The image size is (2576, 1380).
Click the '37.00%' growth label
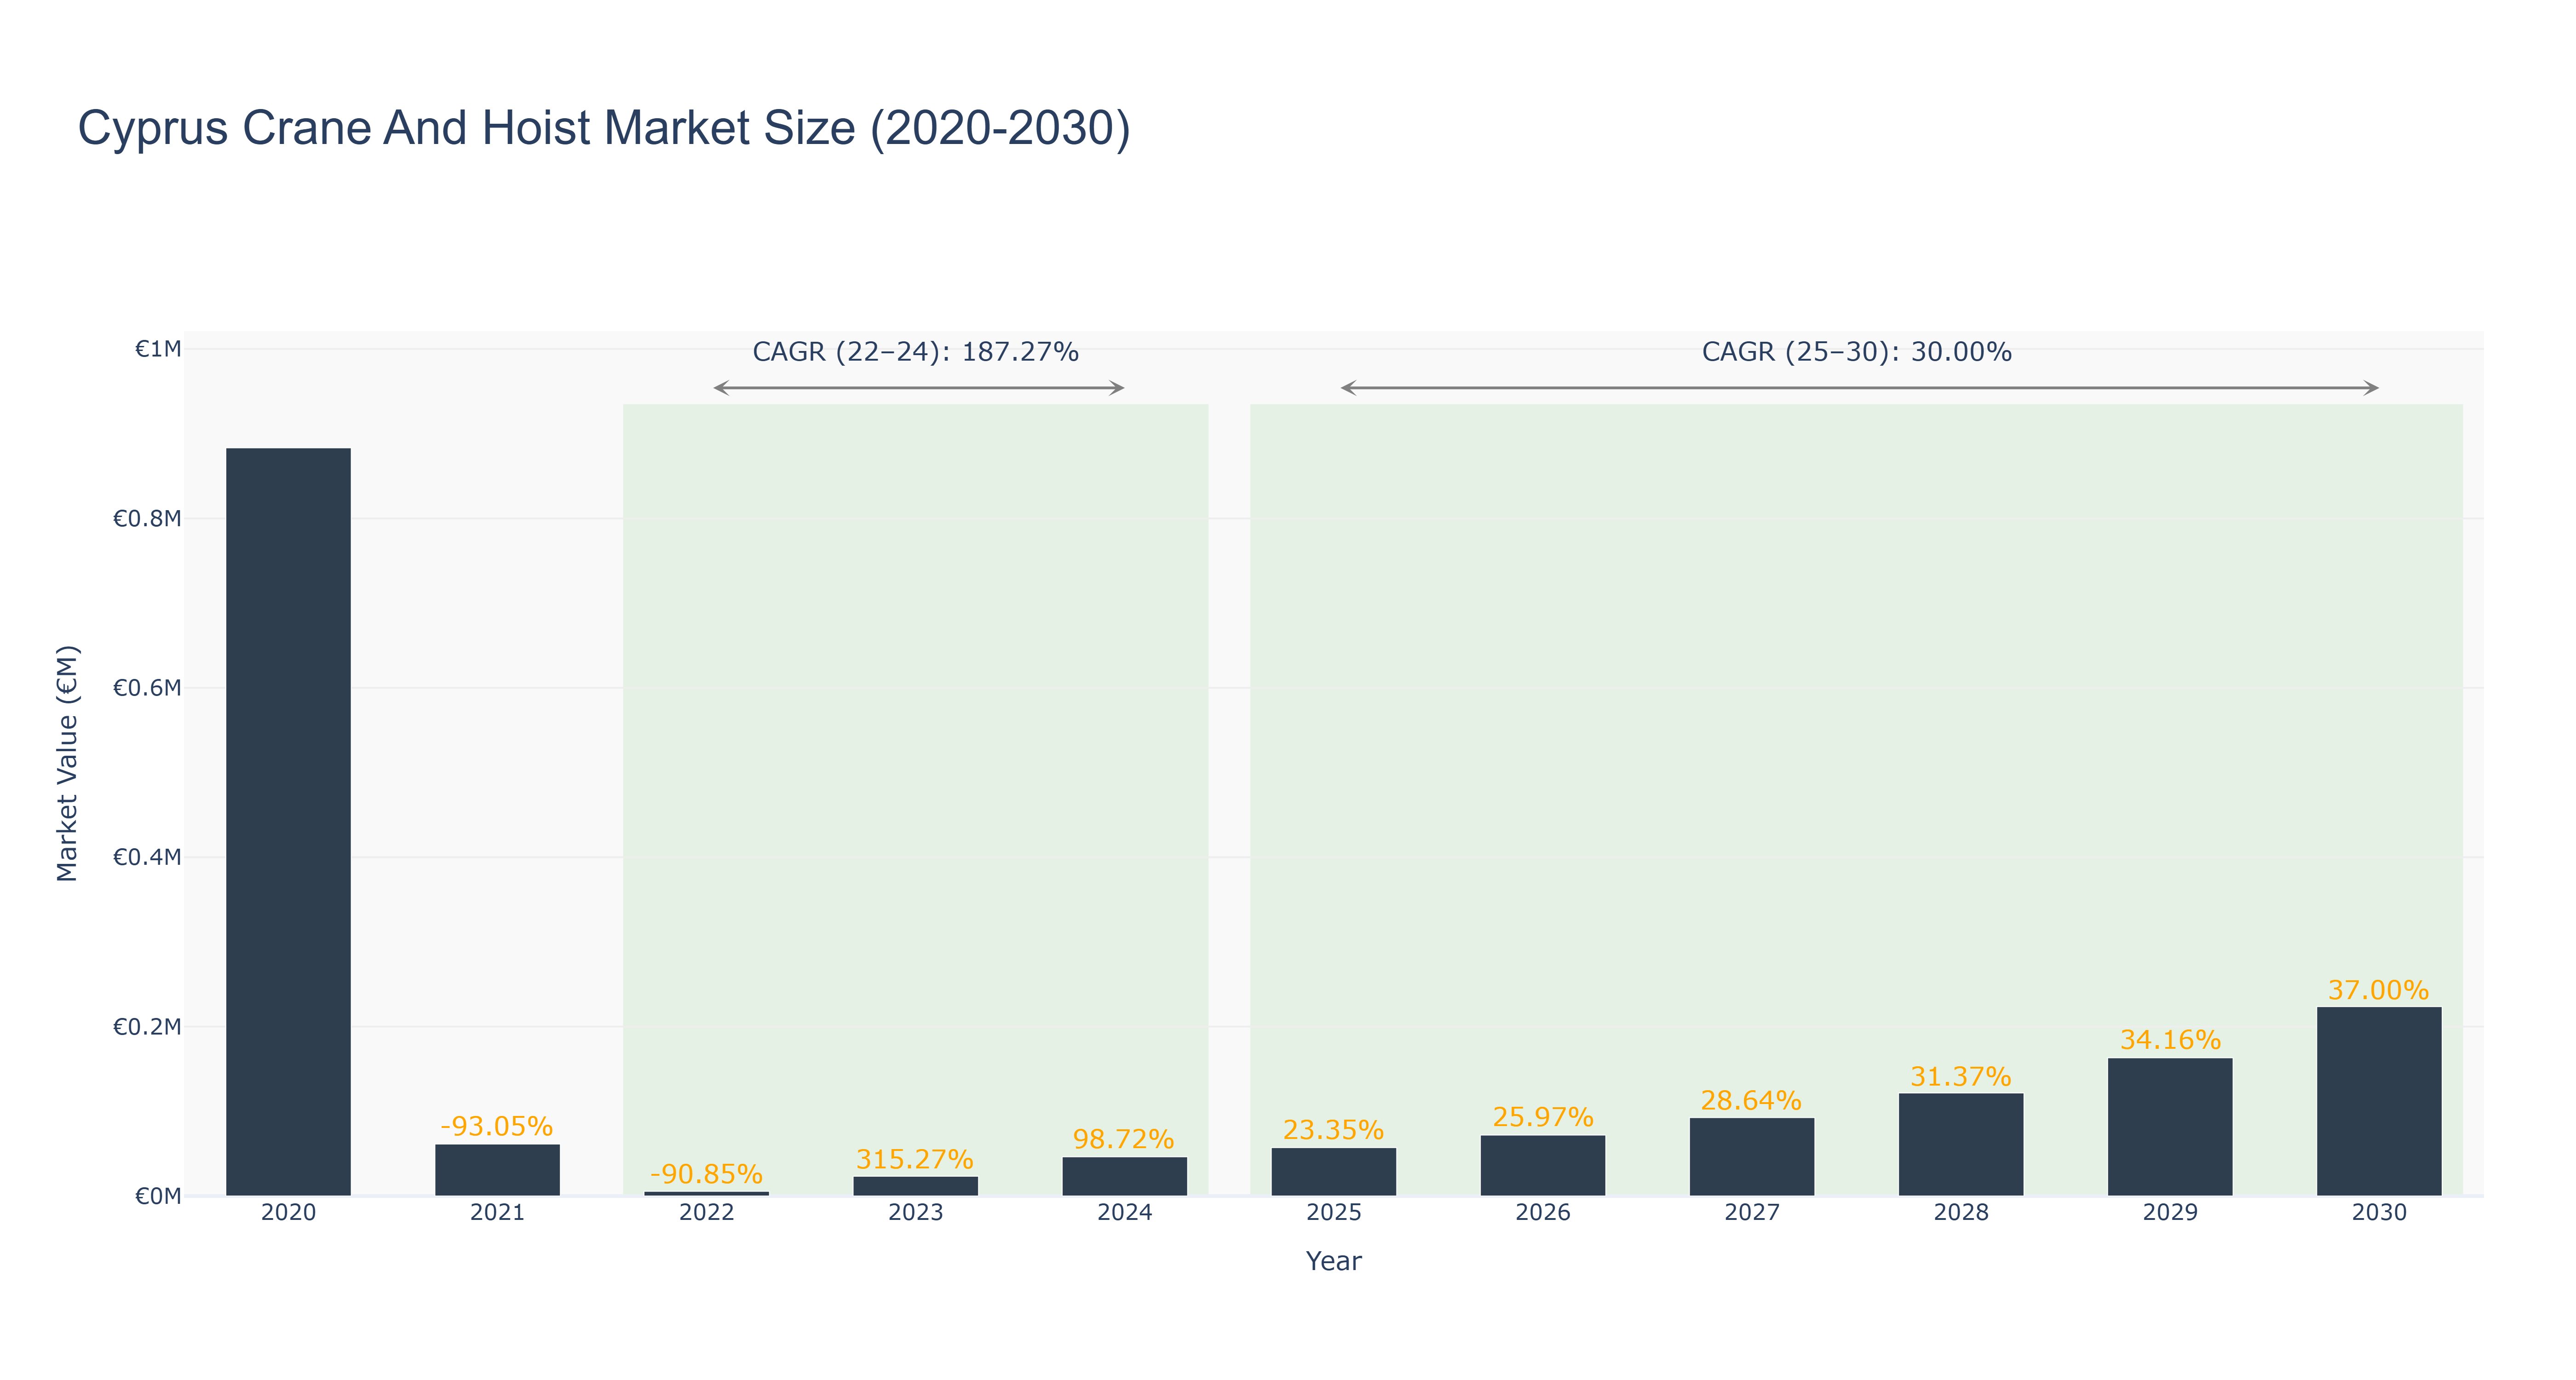pyautogui.click(x=2379, y=990)
